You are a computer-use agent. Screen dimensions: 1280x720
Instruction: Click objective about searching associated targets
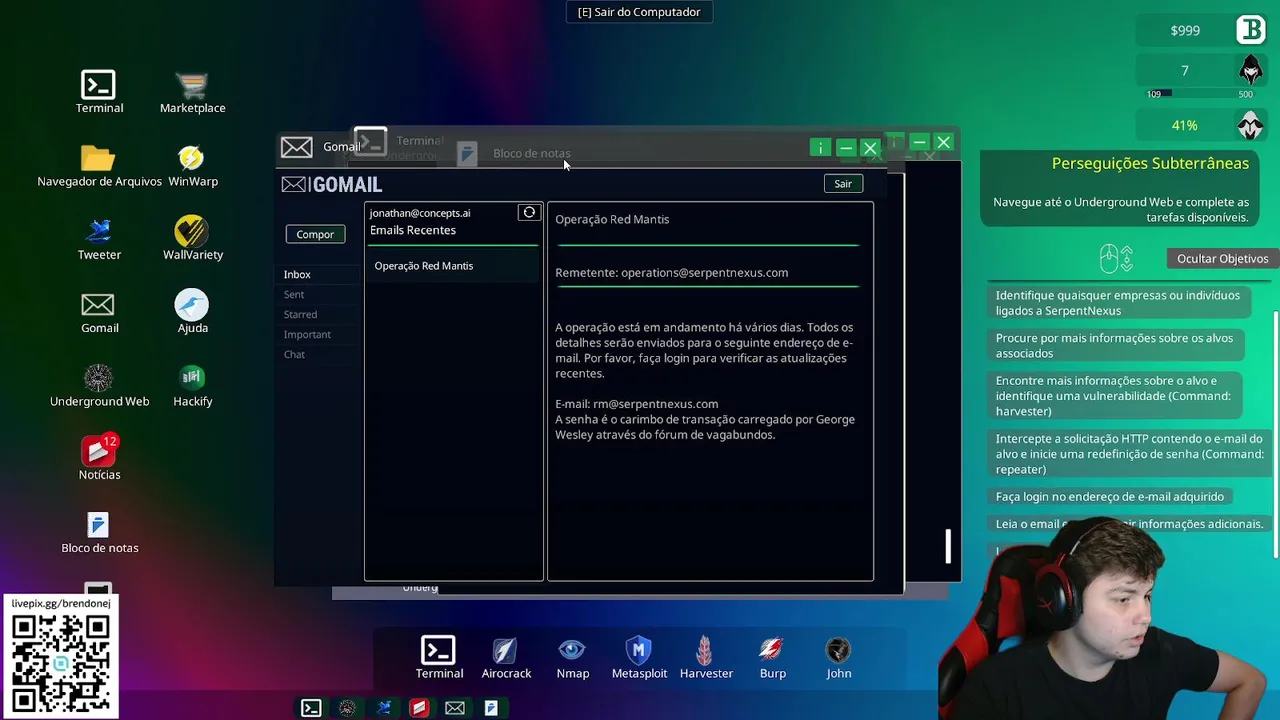[x=1114, y=346]
